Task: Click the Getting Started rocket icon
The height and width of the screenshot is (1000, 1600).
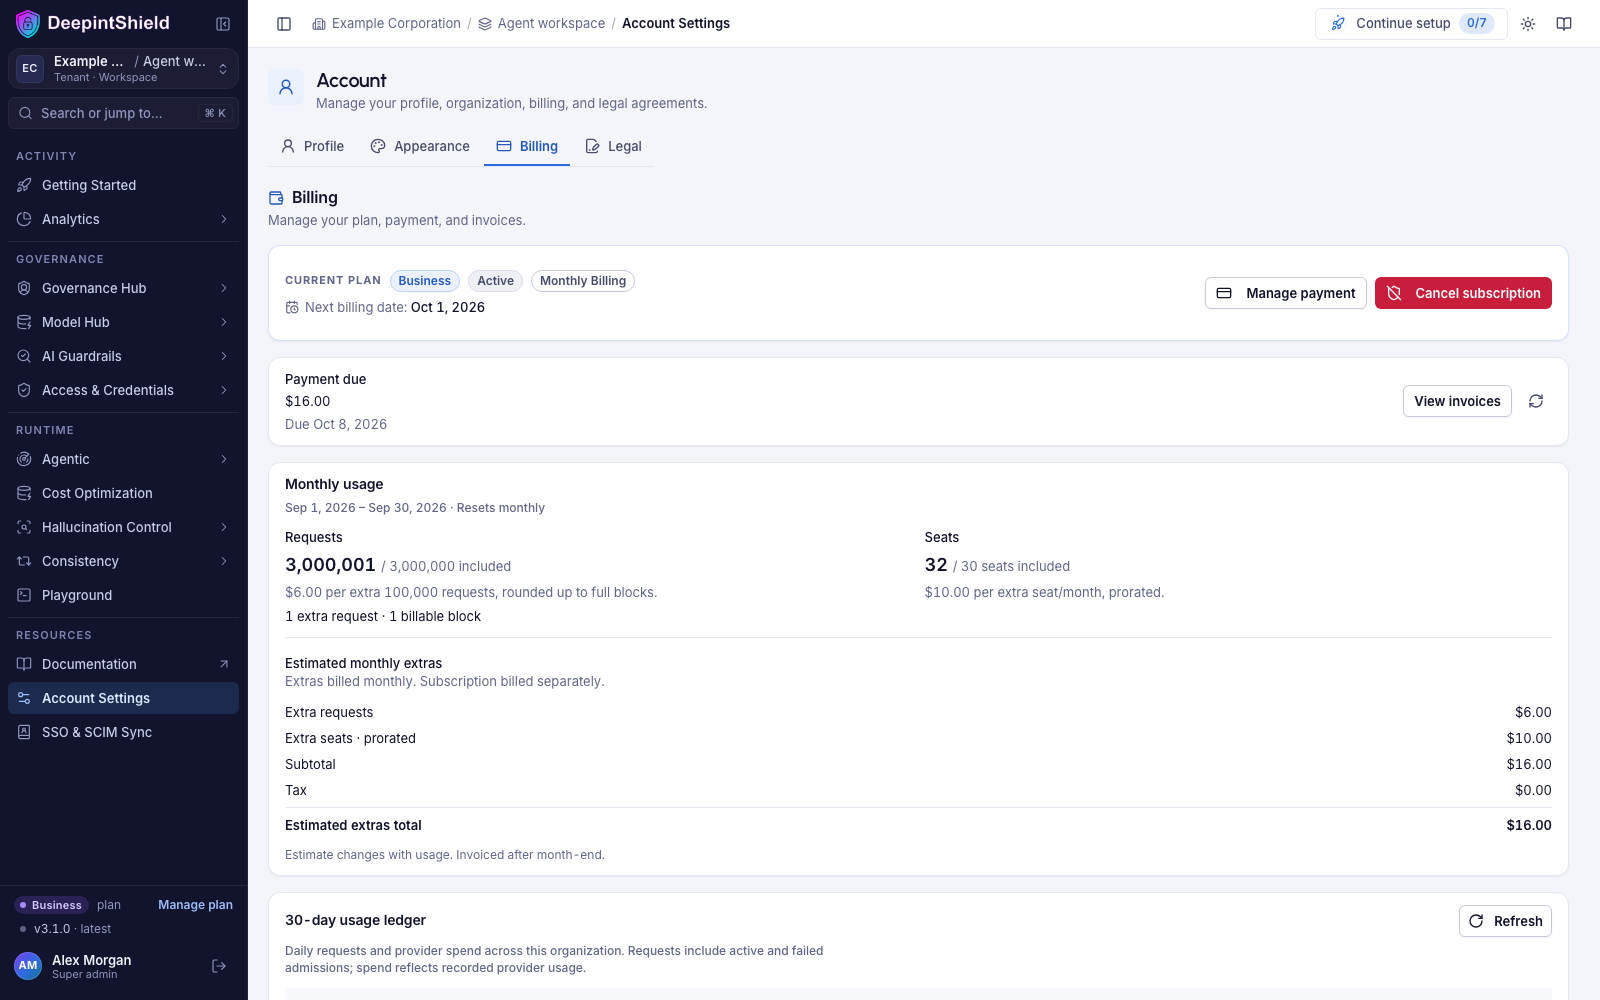Action: tap(24, 185)
